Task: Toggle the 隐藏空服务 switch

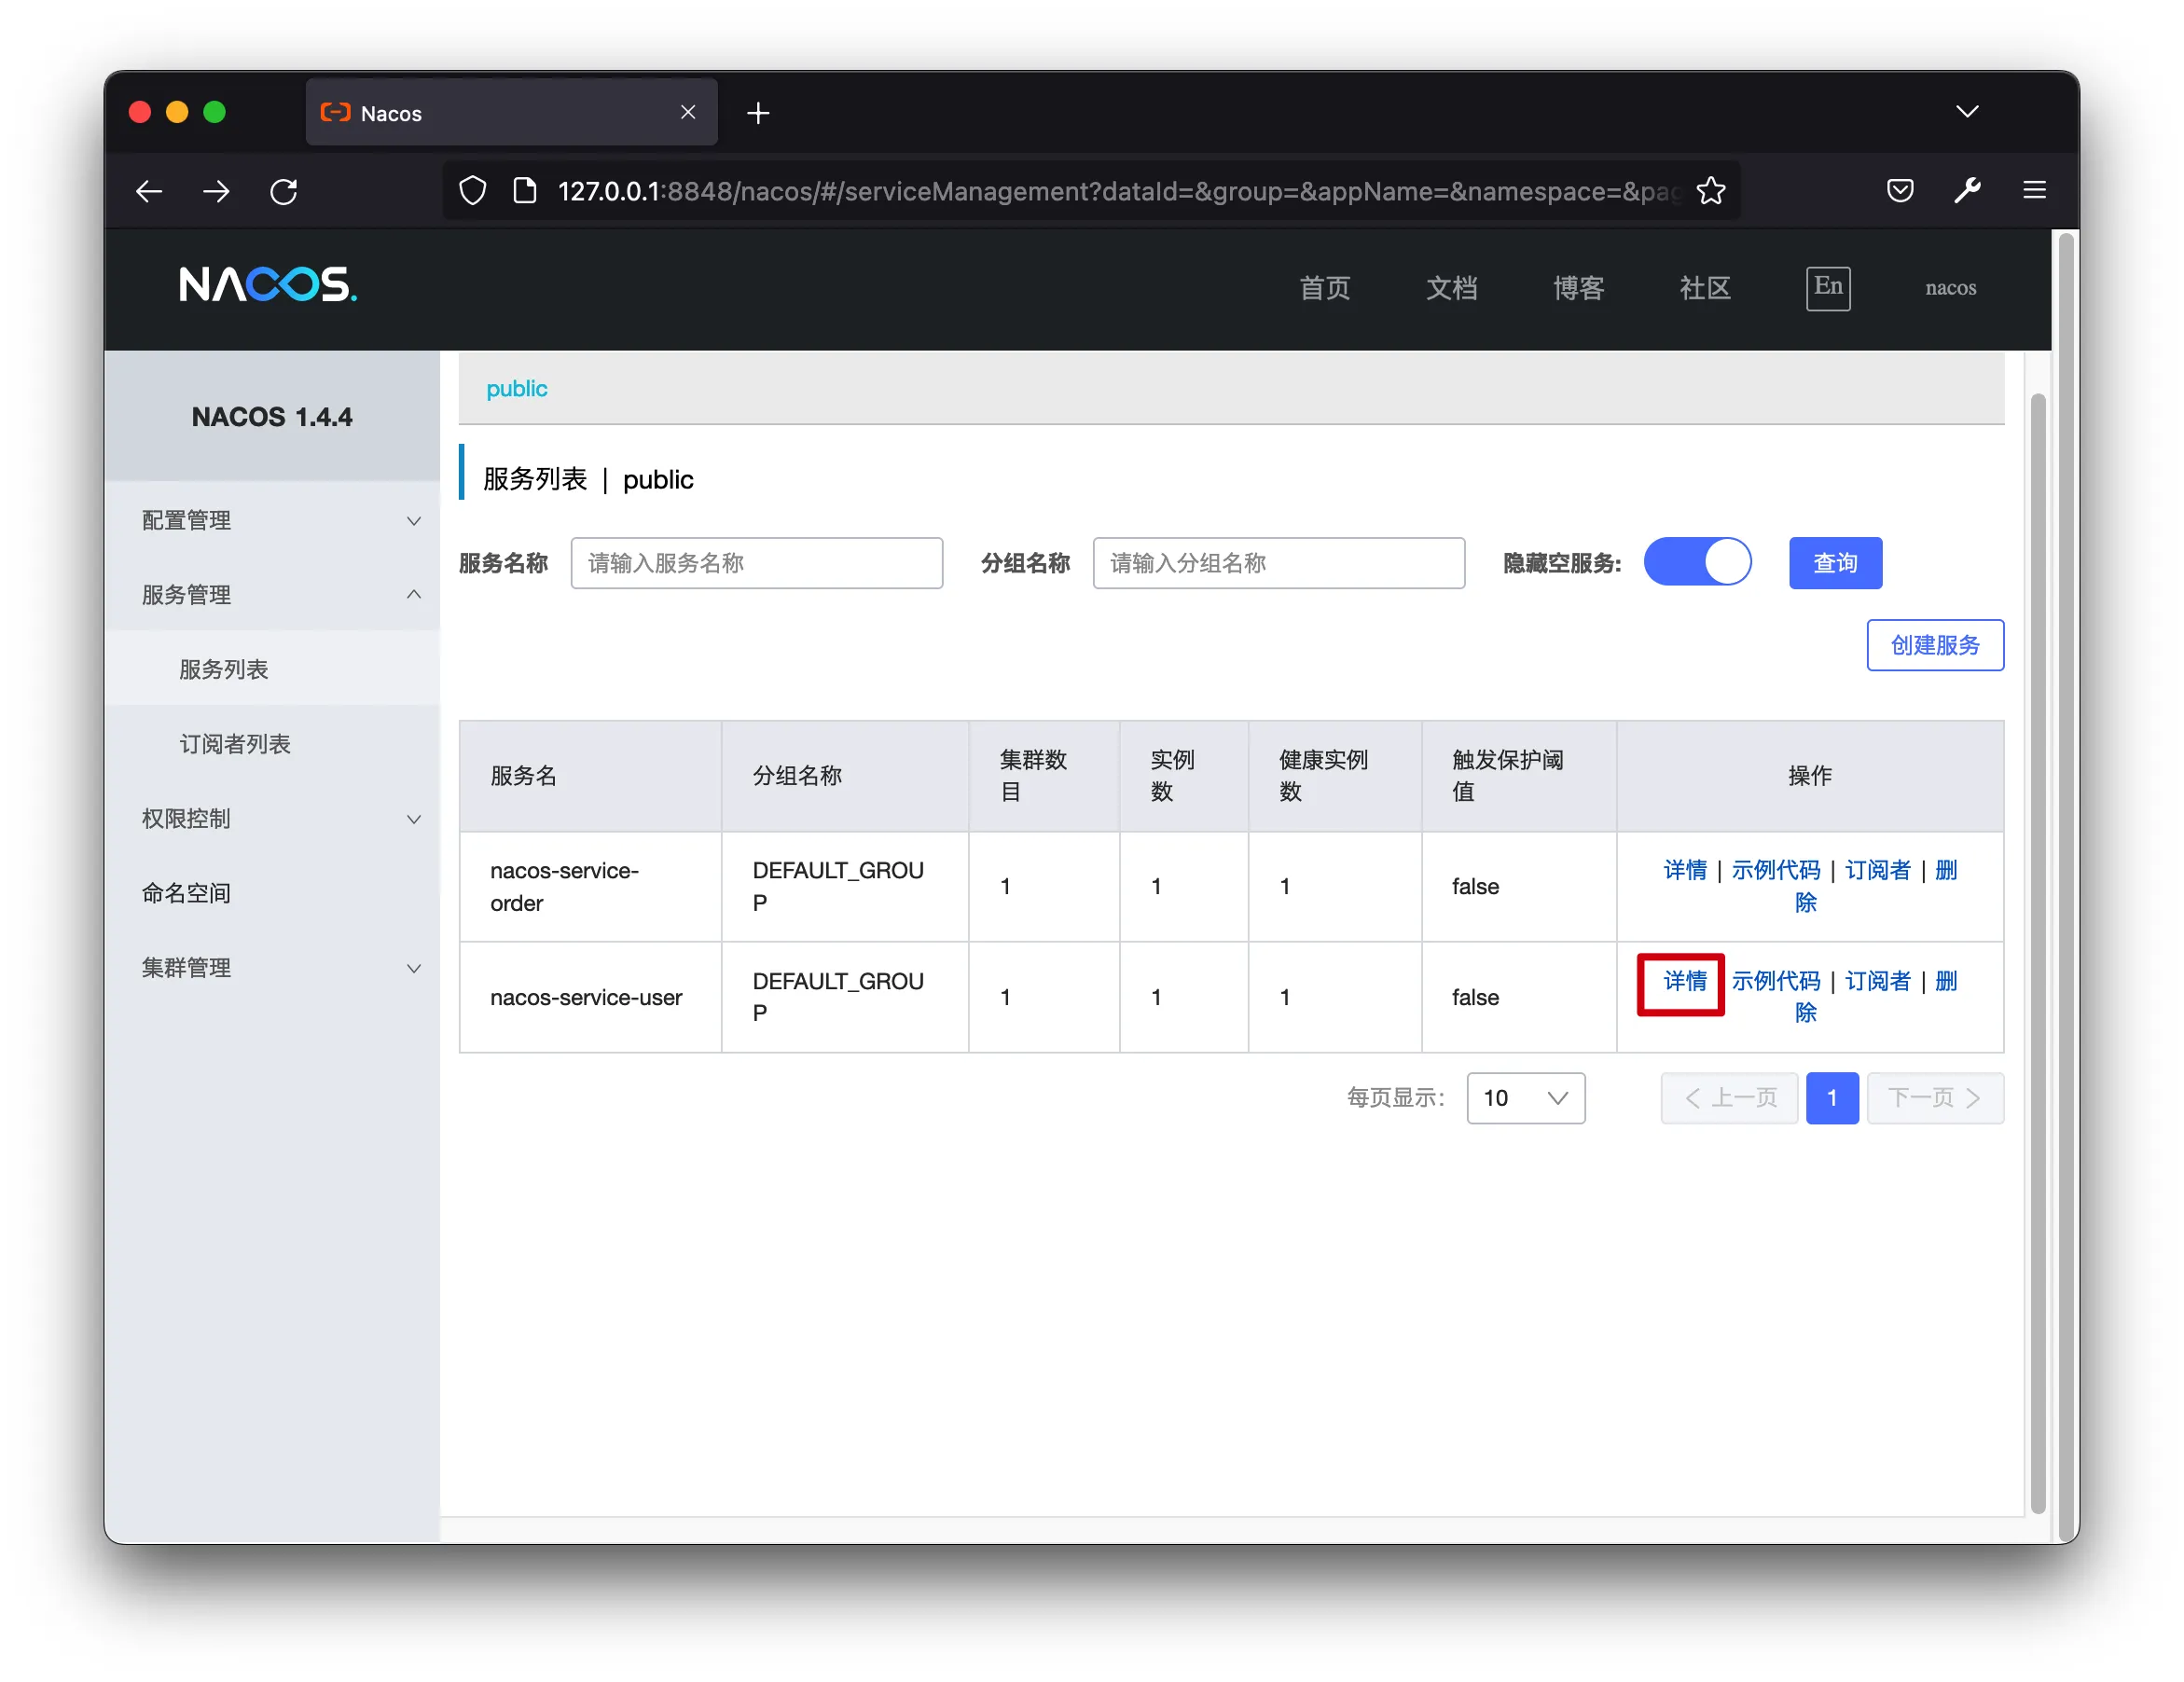Action: tap(1697, 562)
